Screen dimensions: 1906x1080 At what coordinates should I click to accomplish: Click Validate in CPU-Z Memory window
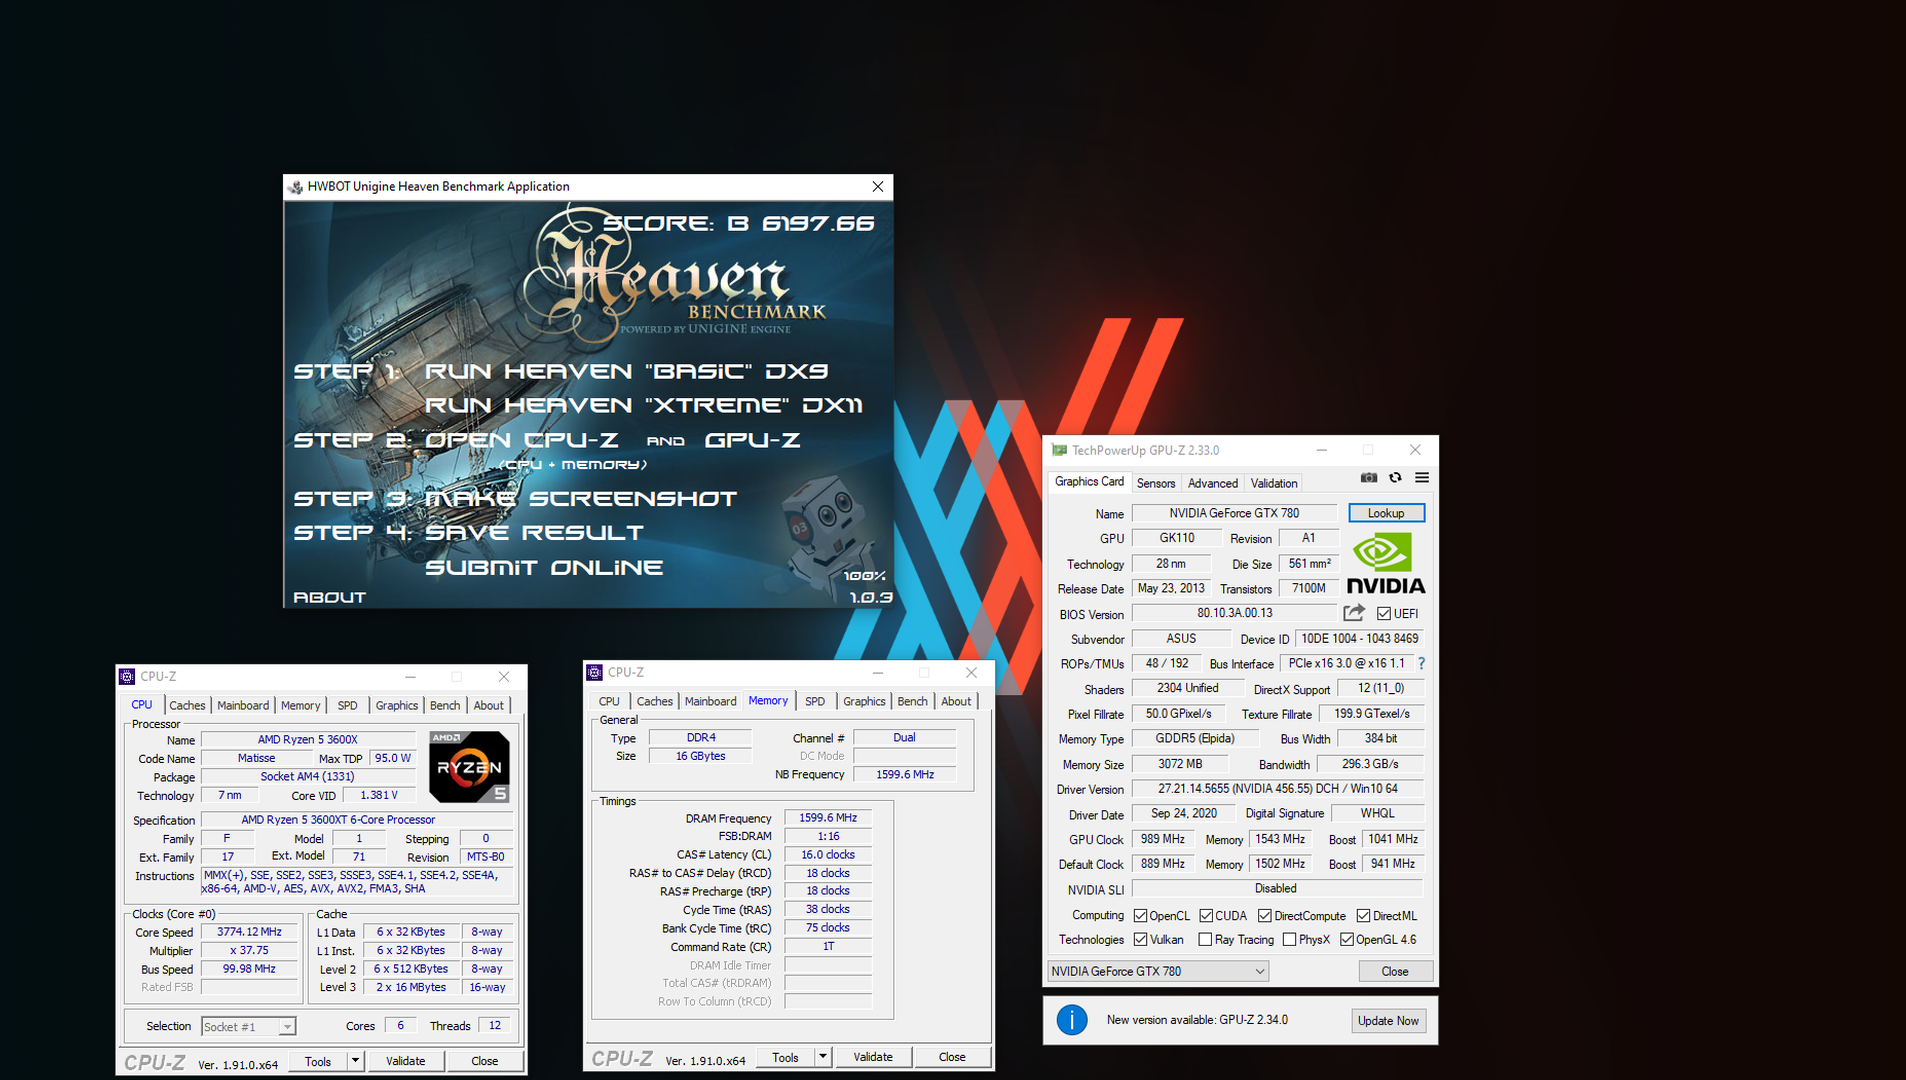click(x=873, y=1057)
